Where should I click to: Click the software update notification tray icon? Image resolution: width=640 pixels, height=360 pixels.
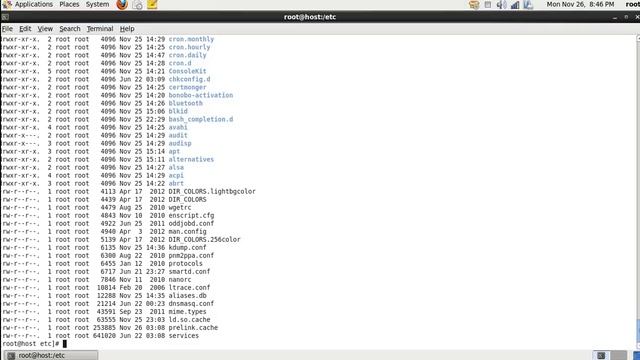point(474,5)
